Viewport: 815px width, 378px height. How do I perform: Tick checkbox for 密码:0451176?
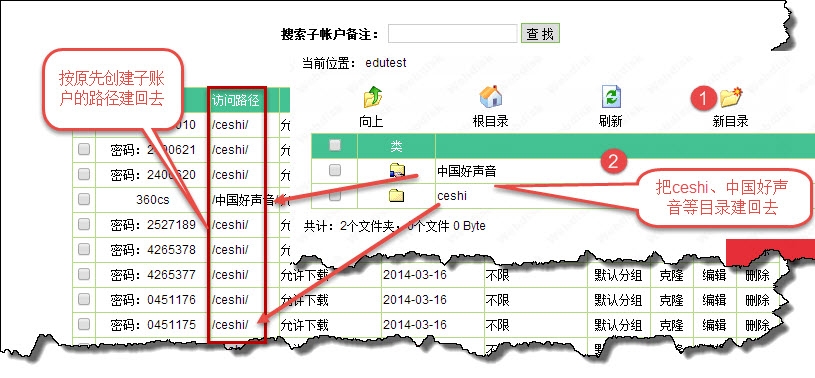click(84, 299)
